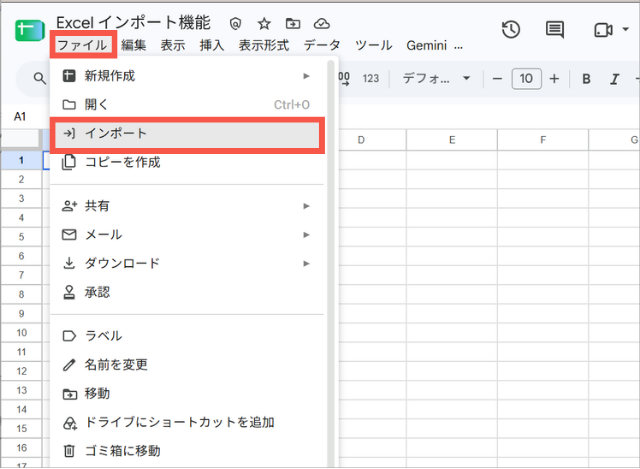
Task: Check the cloud save status icon
Action: (x=322, y=24)
